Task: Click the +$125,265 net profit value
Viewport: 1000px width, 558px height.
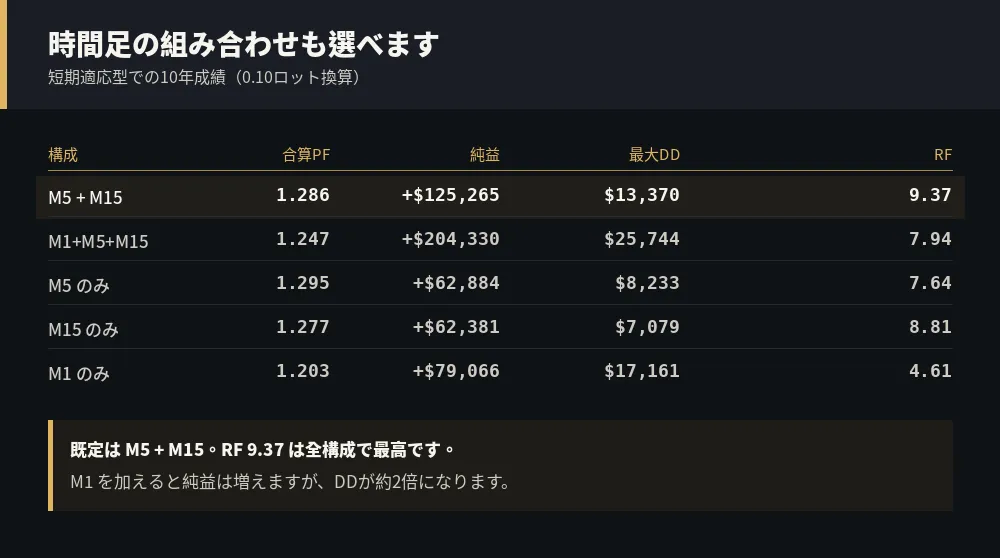Action: [x=451, y=195]
